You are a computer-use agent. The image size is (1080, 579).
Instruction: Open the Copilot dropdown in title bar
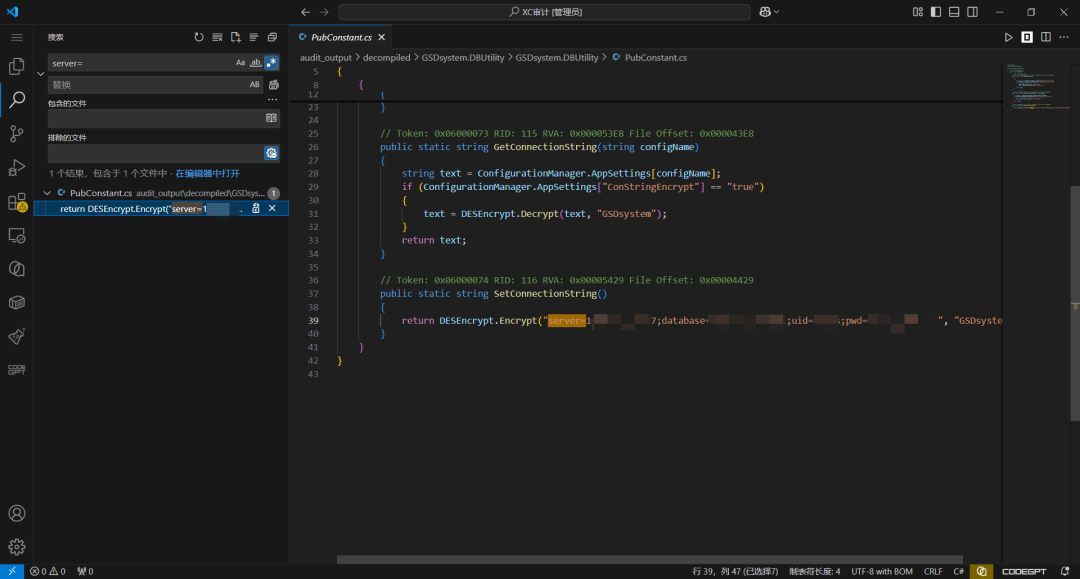tap(769, 12)
